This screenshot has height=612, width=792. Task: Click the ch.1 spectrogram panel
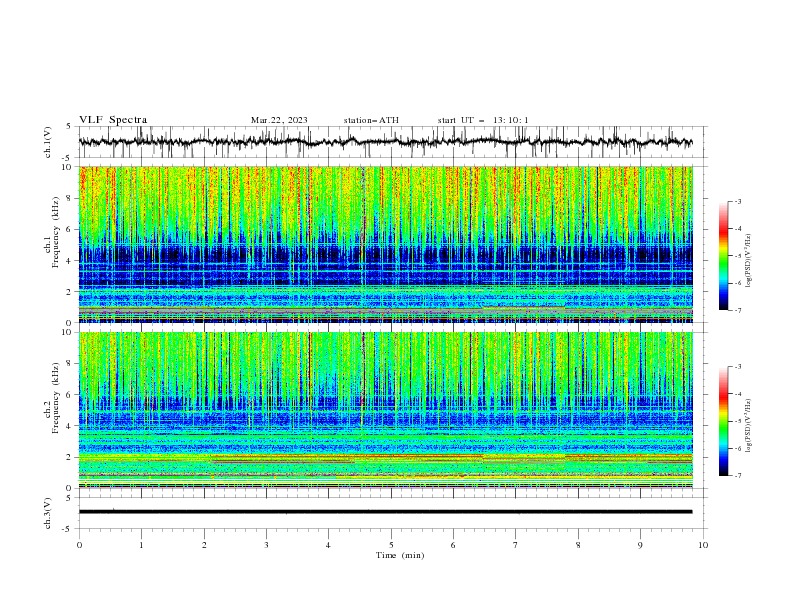[x=386, y=244]
